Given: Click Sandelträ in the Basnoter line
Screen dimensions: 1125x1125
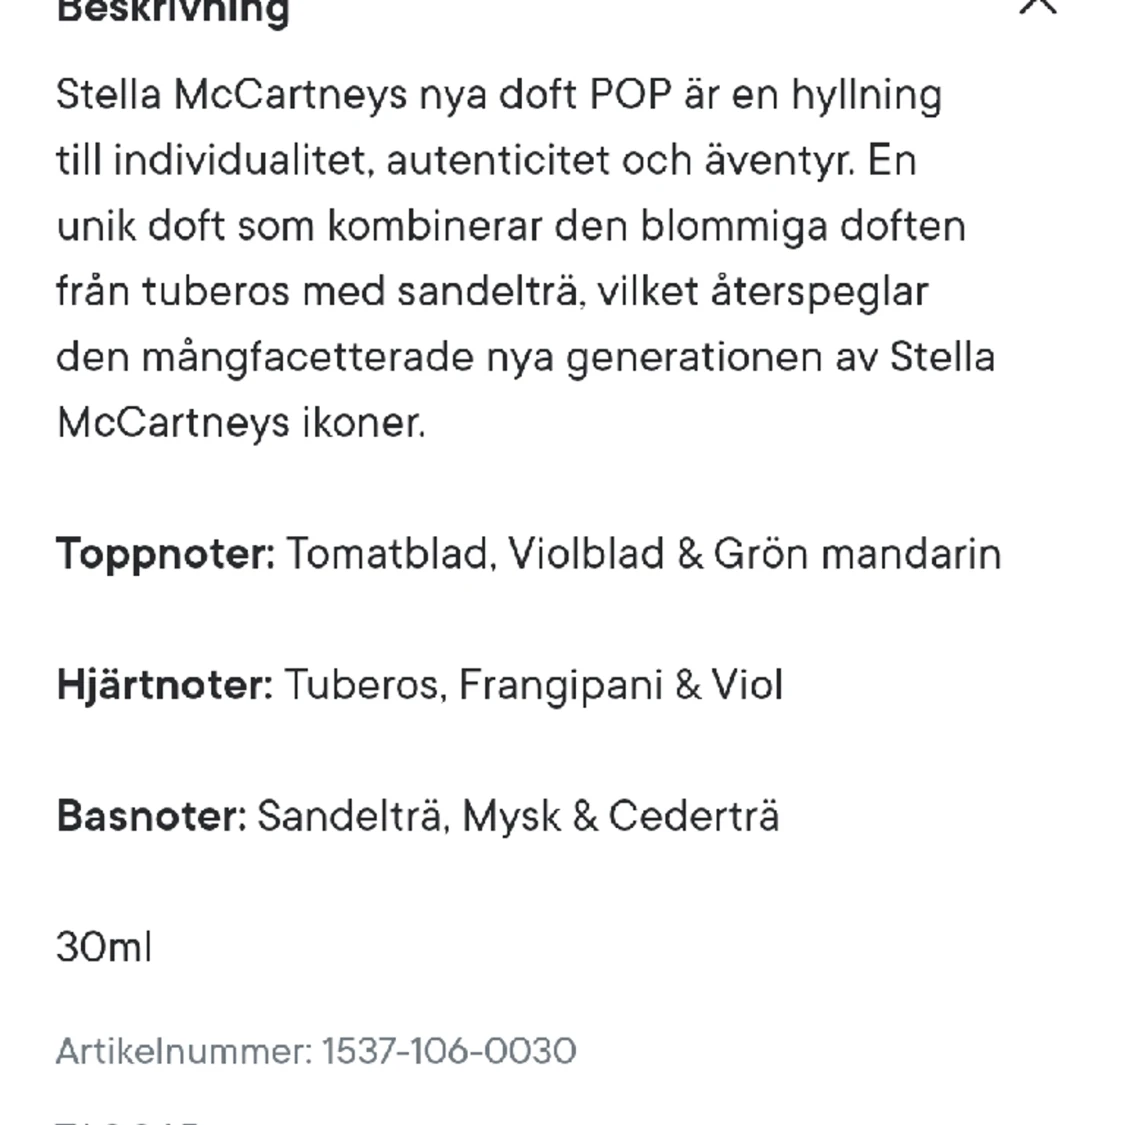Looking at the screenshot, I should point(353,816).
